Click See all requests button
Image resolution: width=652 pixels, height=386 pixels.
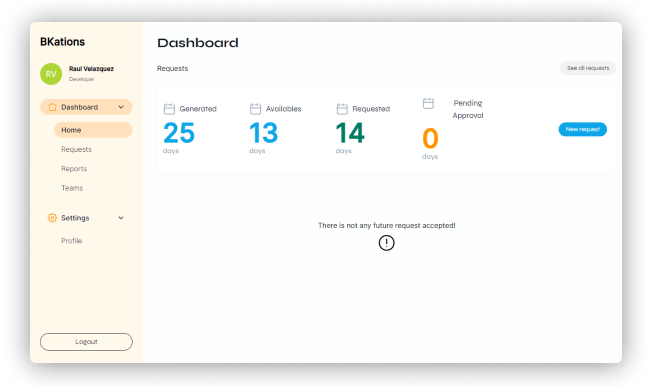[588, 68]
